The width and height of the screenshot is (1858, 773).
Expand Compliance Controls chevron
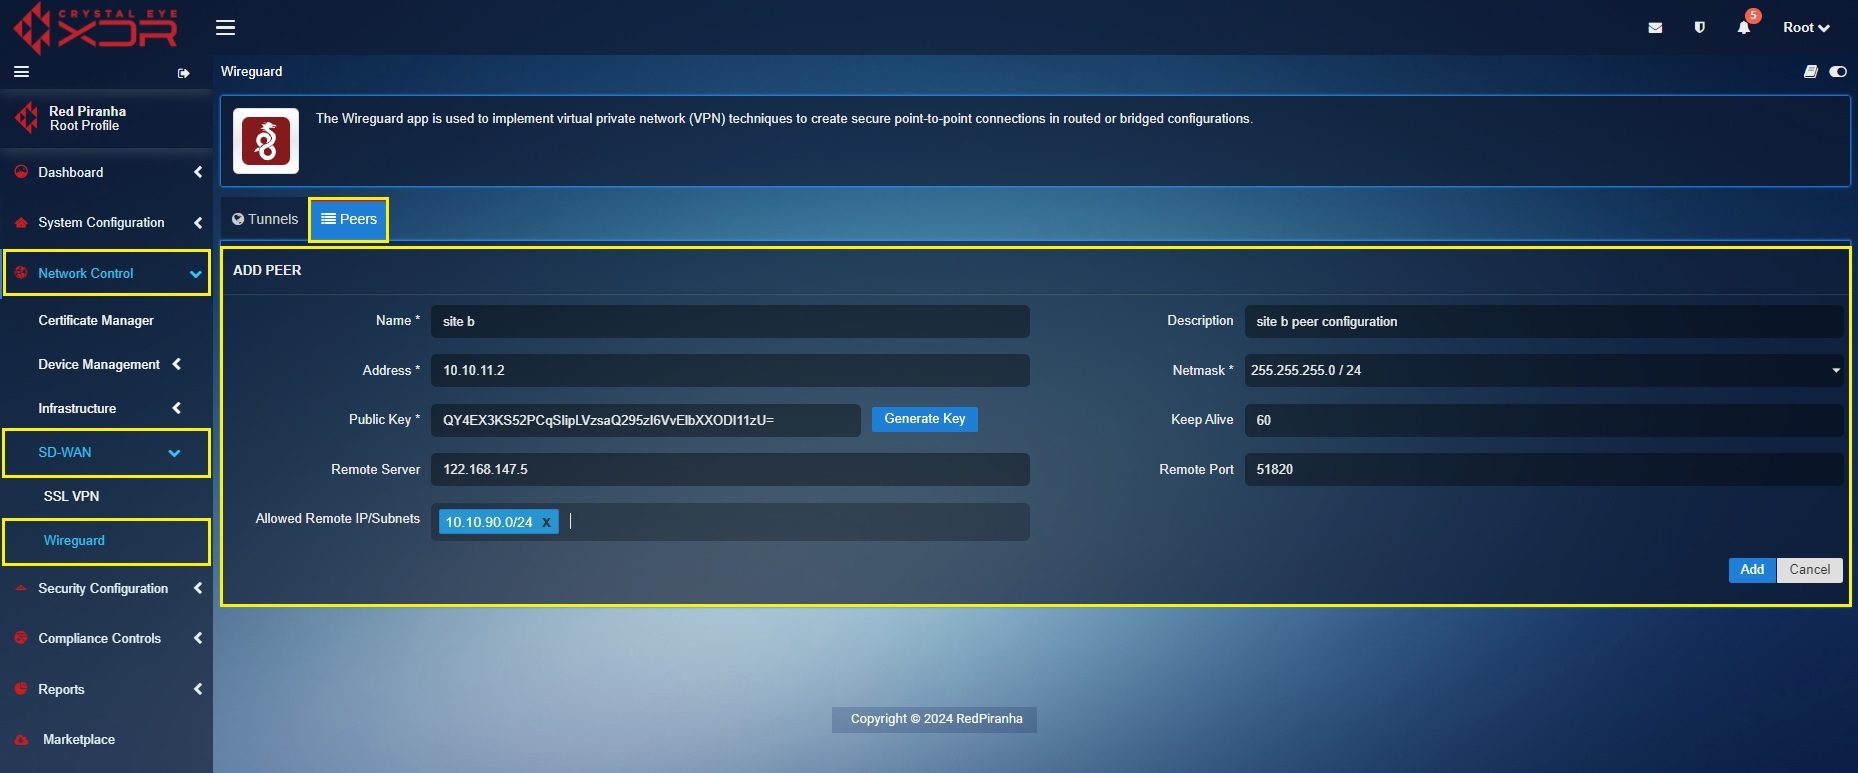(198, 638)
